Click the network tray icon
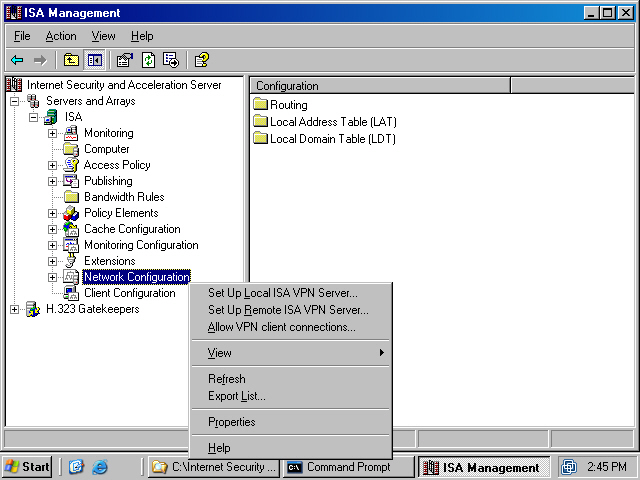The width and height of the screenshot is (640, 480). pos(569,467)
